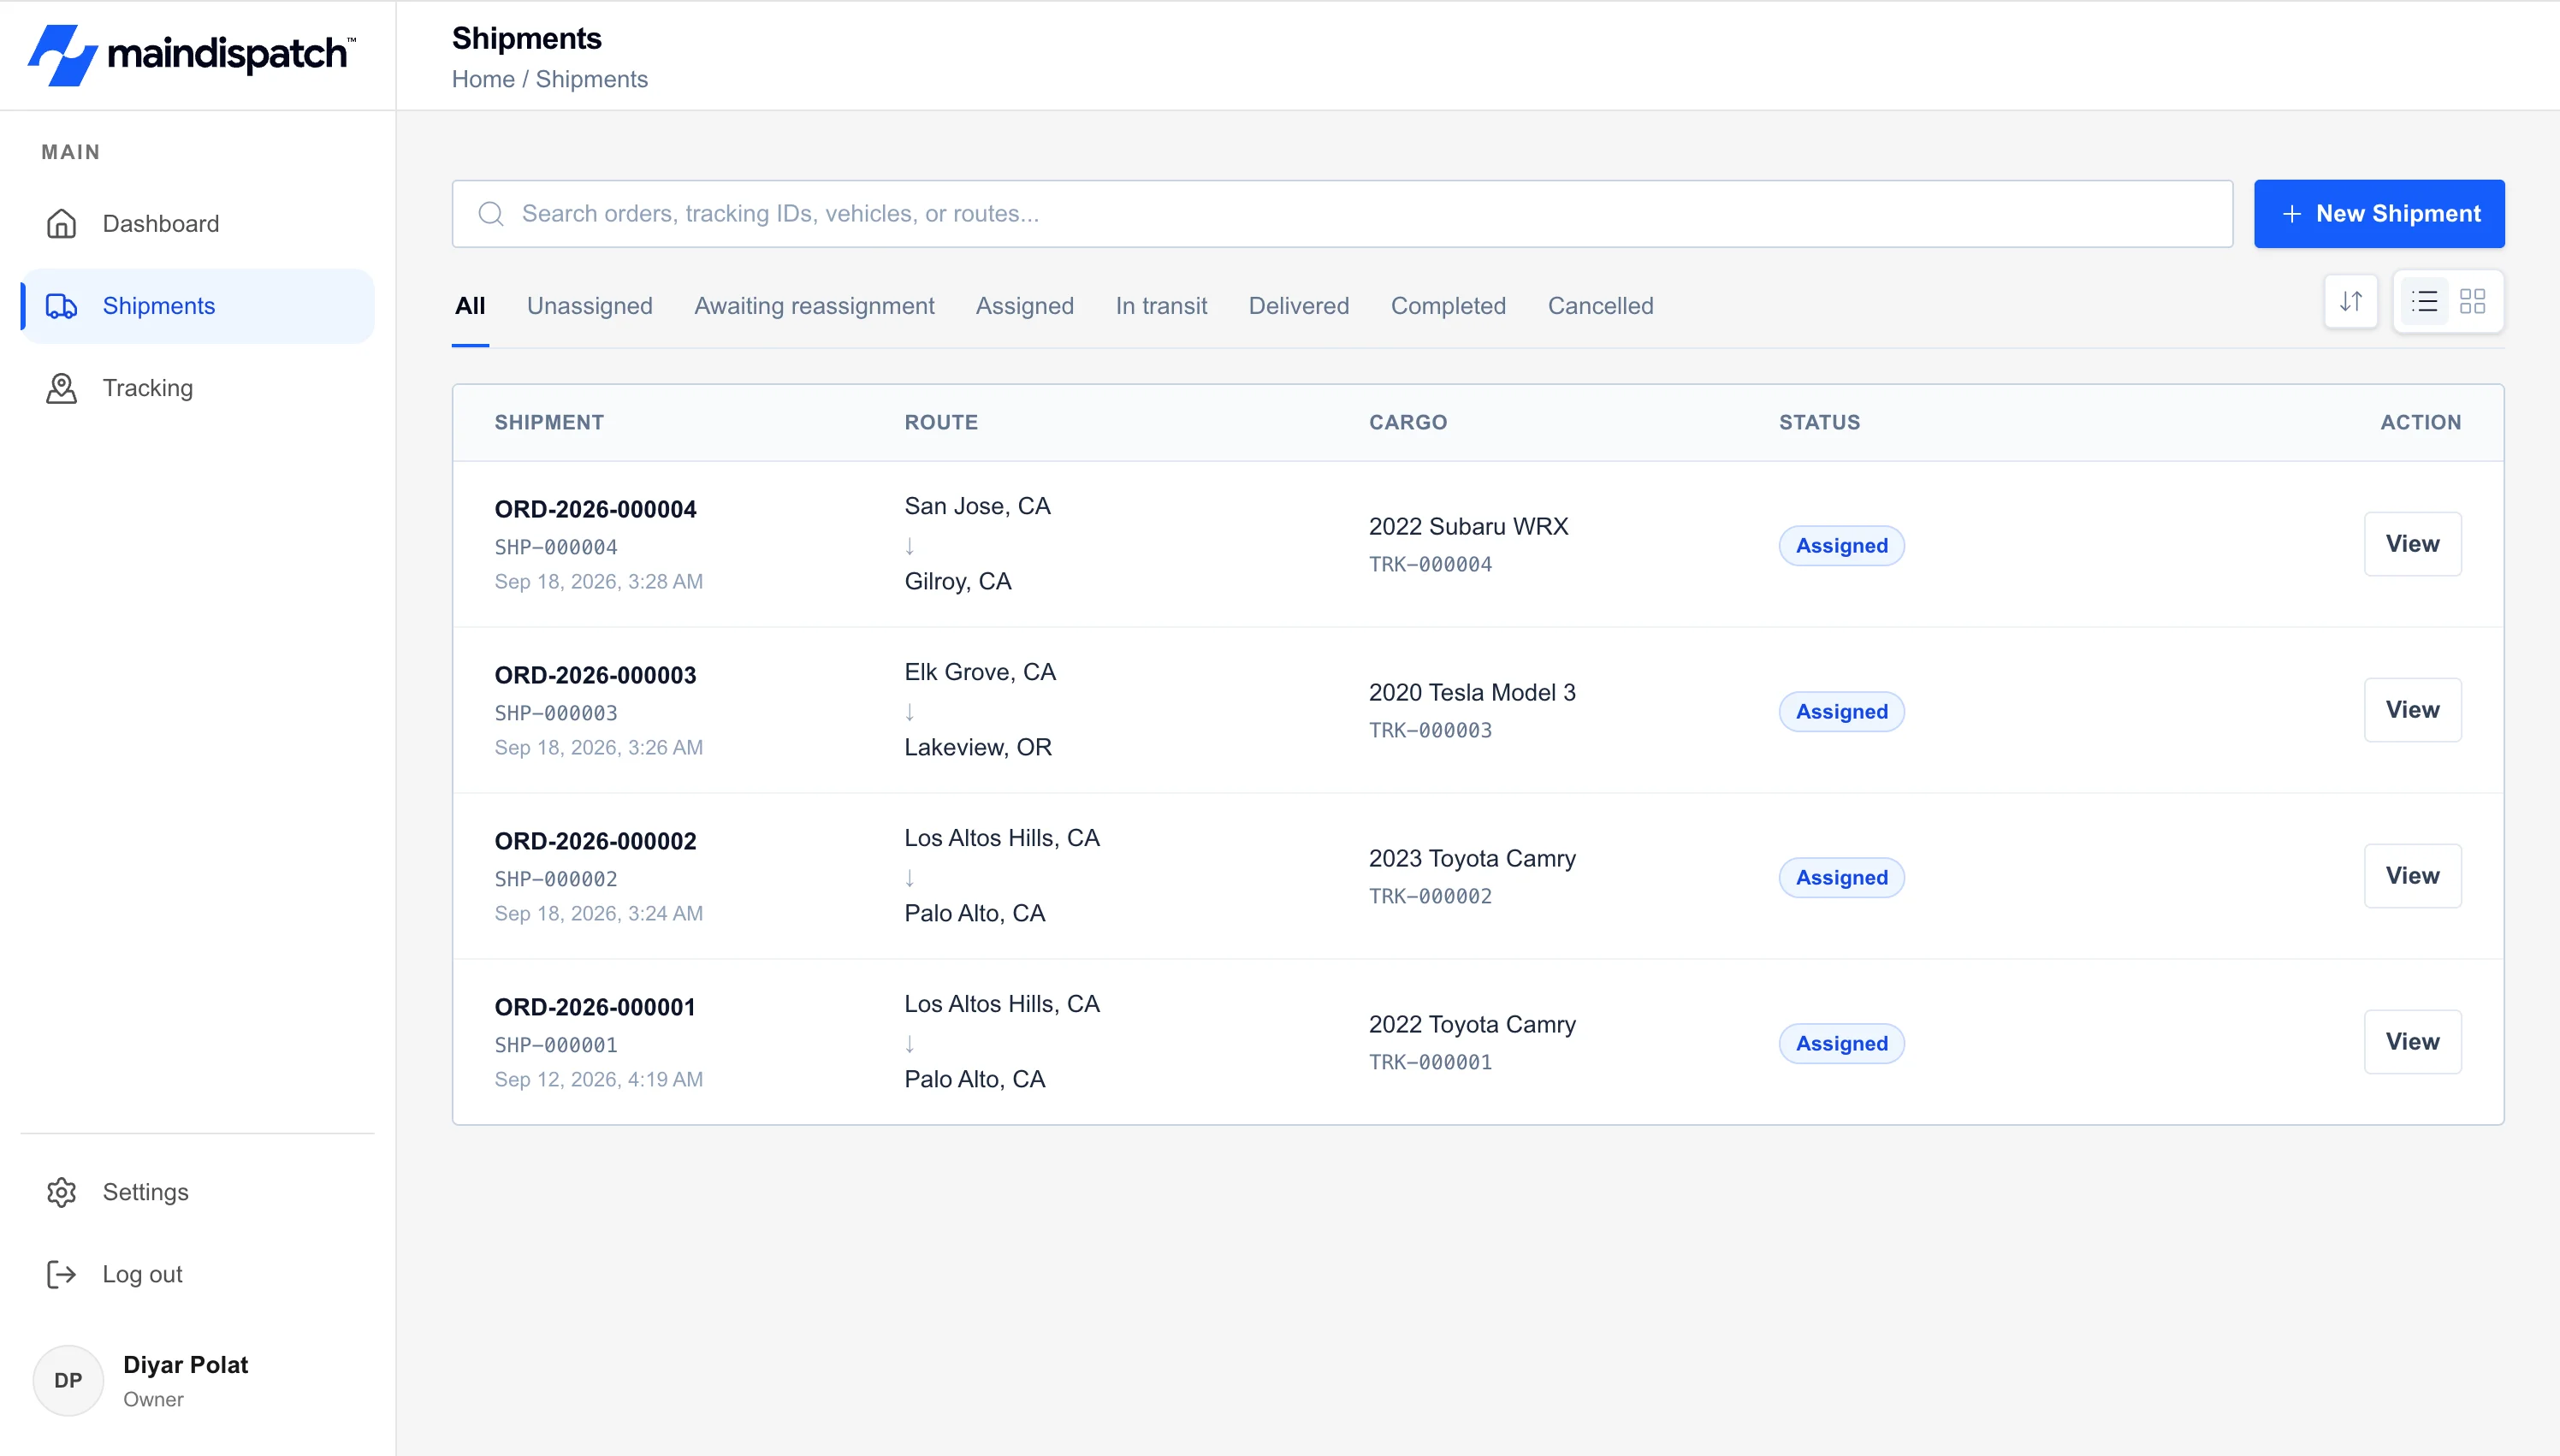Click order ID ORD-2026-000003
The image size is (2560, 1456).
595,675
